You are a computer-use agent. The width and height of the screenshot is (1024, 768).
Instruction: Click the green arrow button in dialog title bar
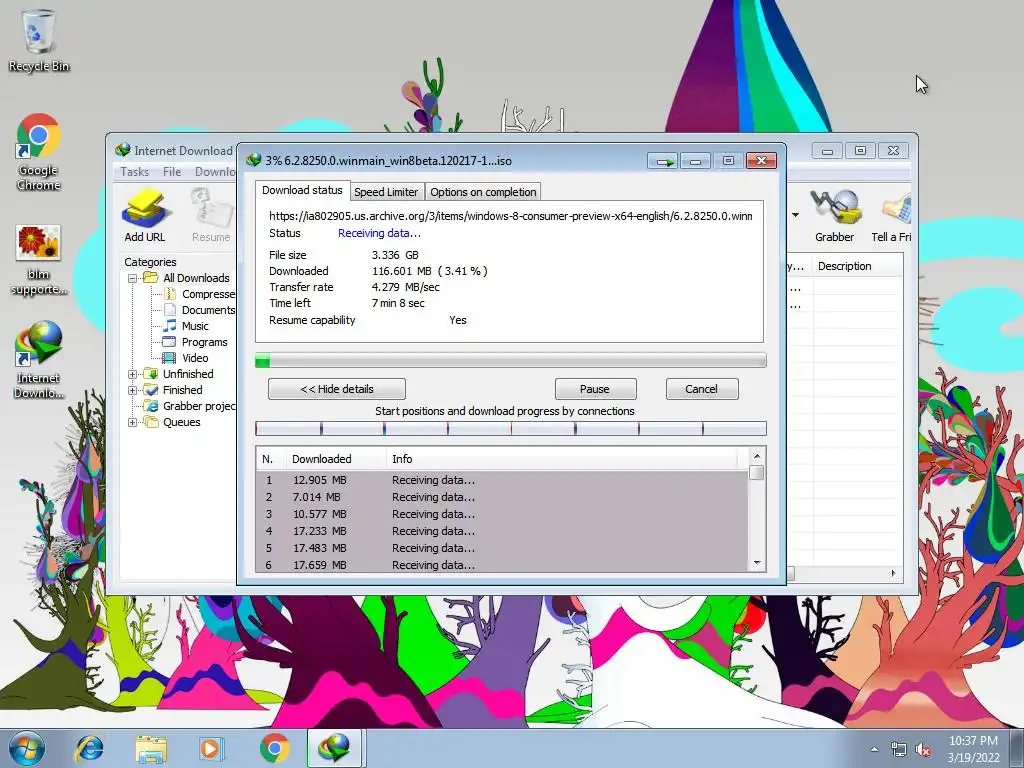[663, 161]
